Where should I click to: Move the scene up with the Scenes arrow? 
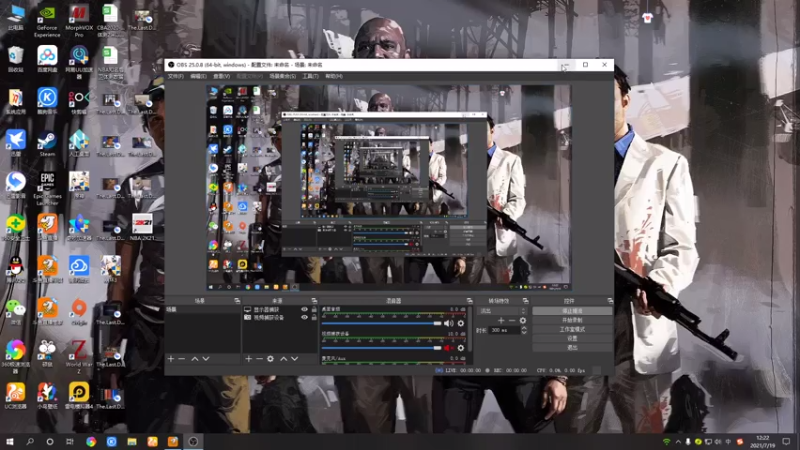(x=194, y=359)
